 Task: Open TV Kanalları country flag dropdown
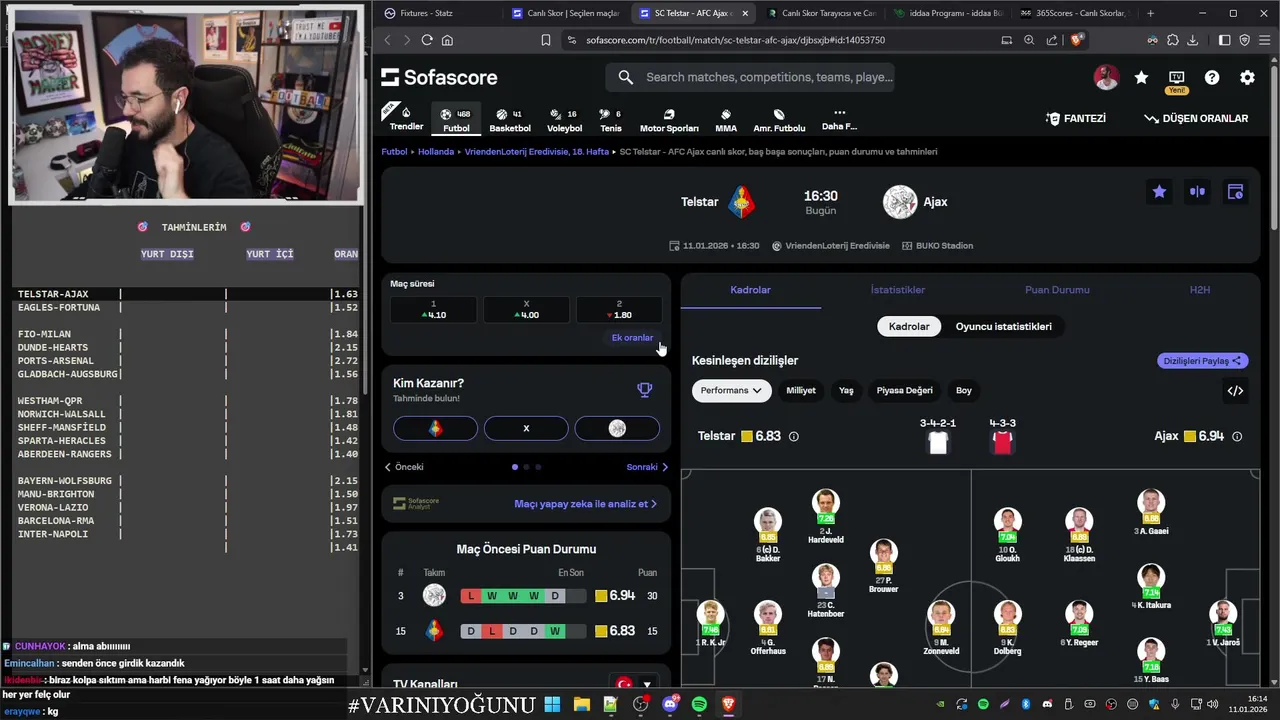click(x=635, y=685)
